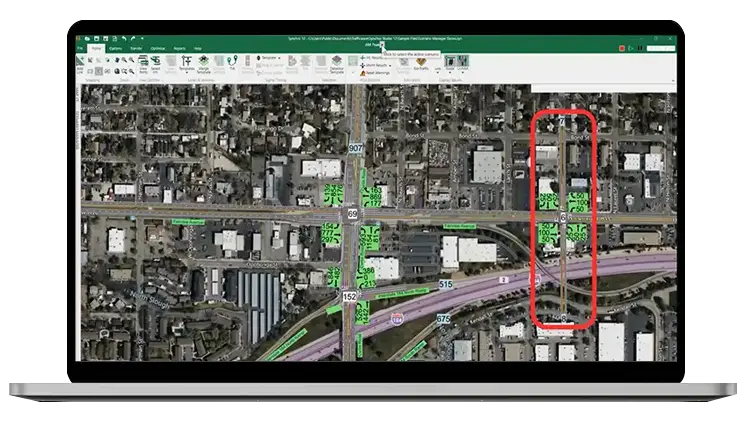750x422 pixels.
Task: Click the white input box beside pause
Action: click(661, 48)
